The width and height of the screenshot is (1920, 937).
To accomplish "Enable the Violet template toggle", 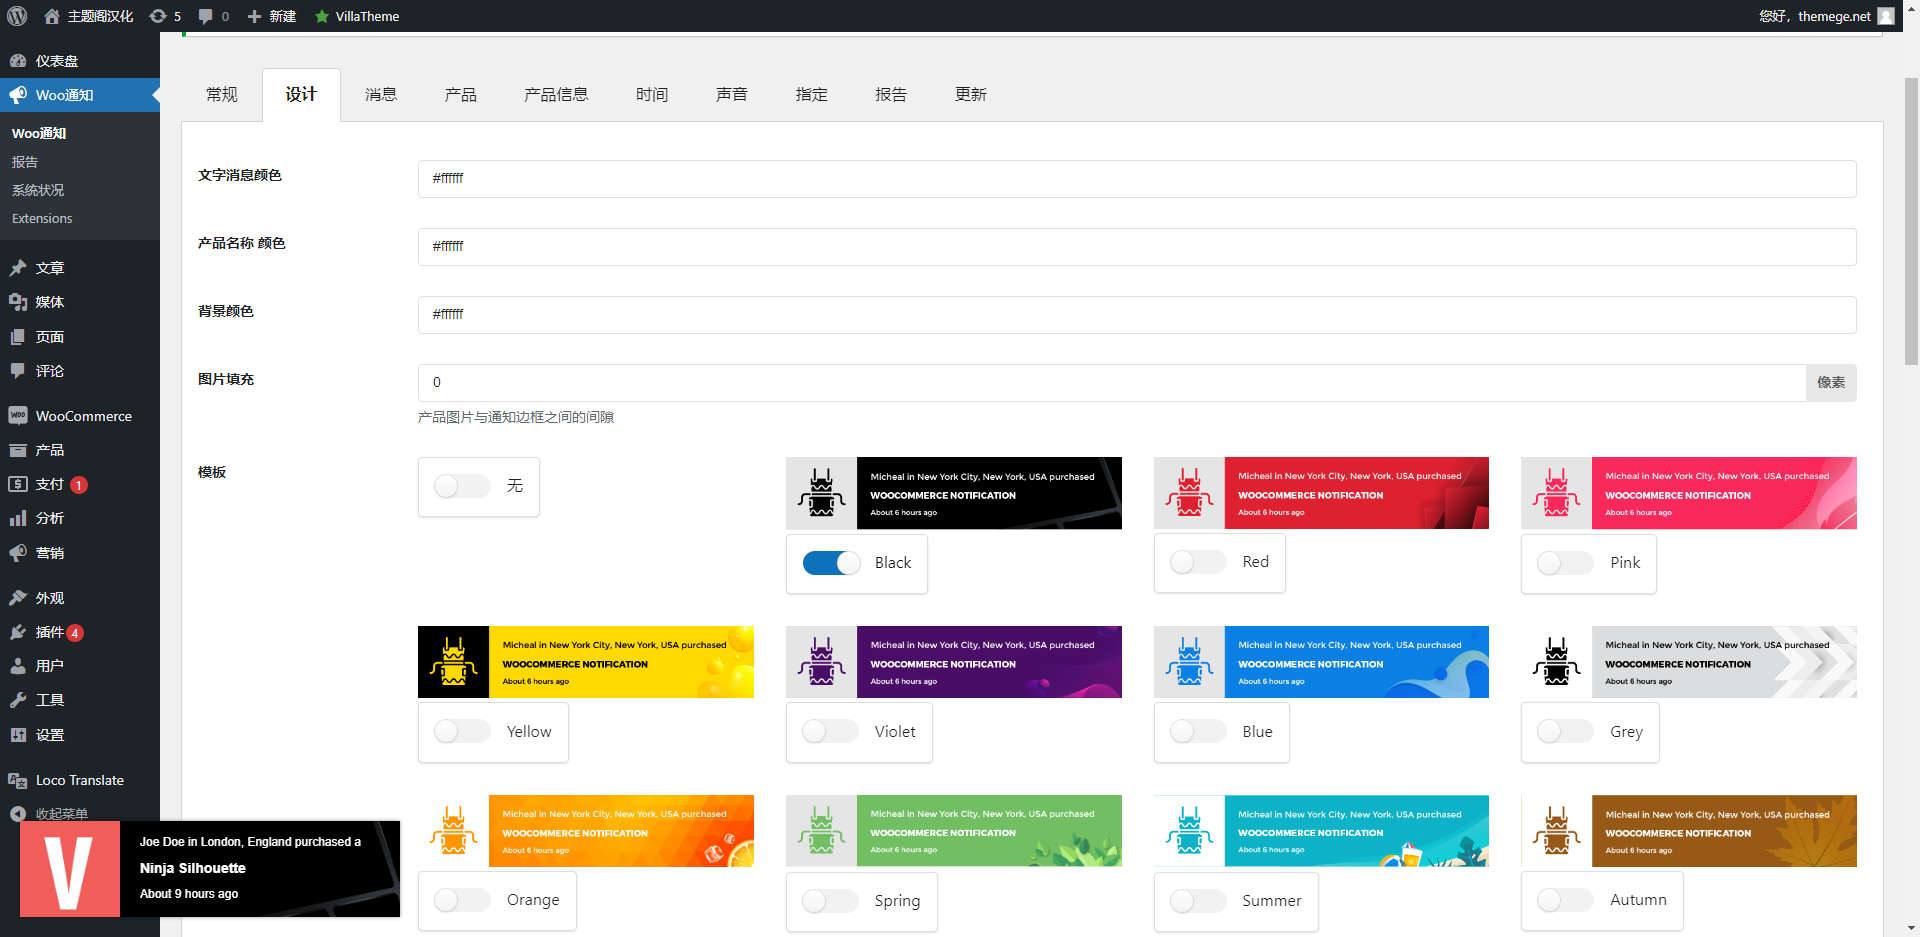I will [830, 731].
